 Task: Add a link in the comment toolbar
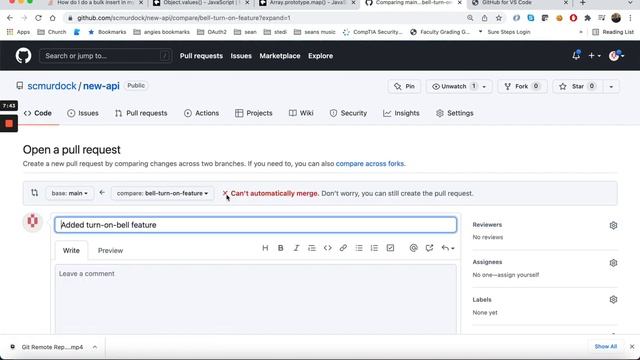coord(343,248)
